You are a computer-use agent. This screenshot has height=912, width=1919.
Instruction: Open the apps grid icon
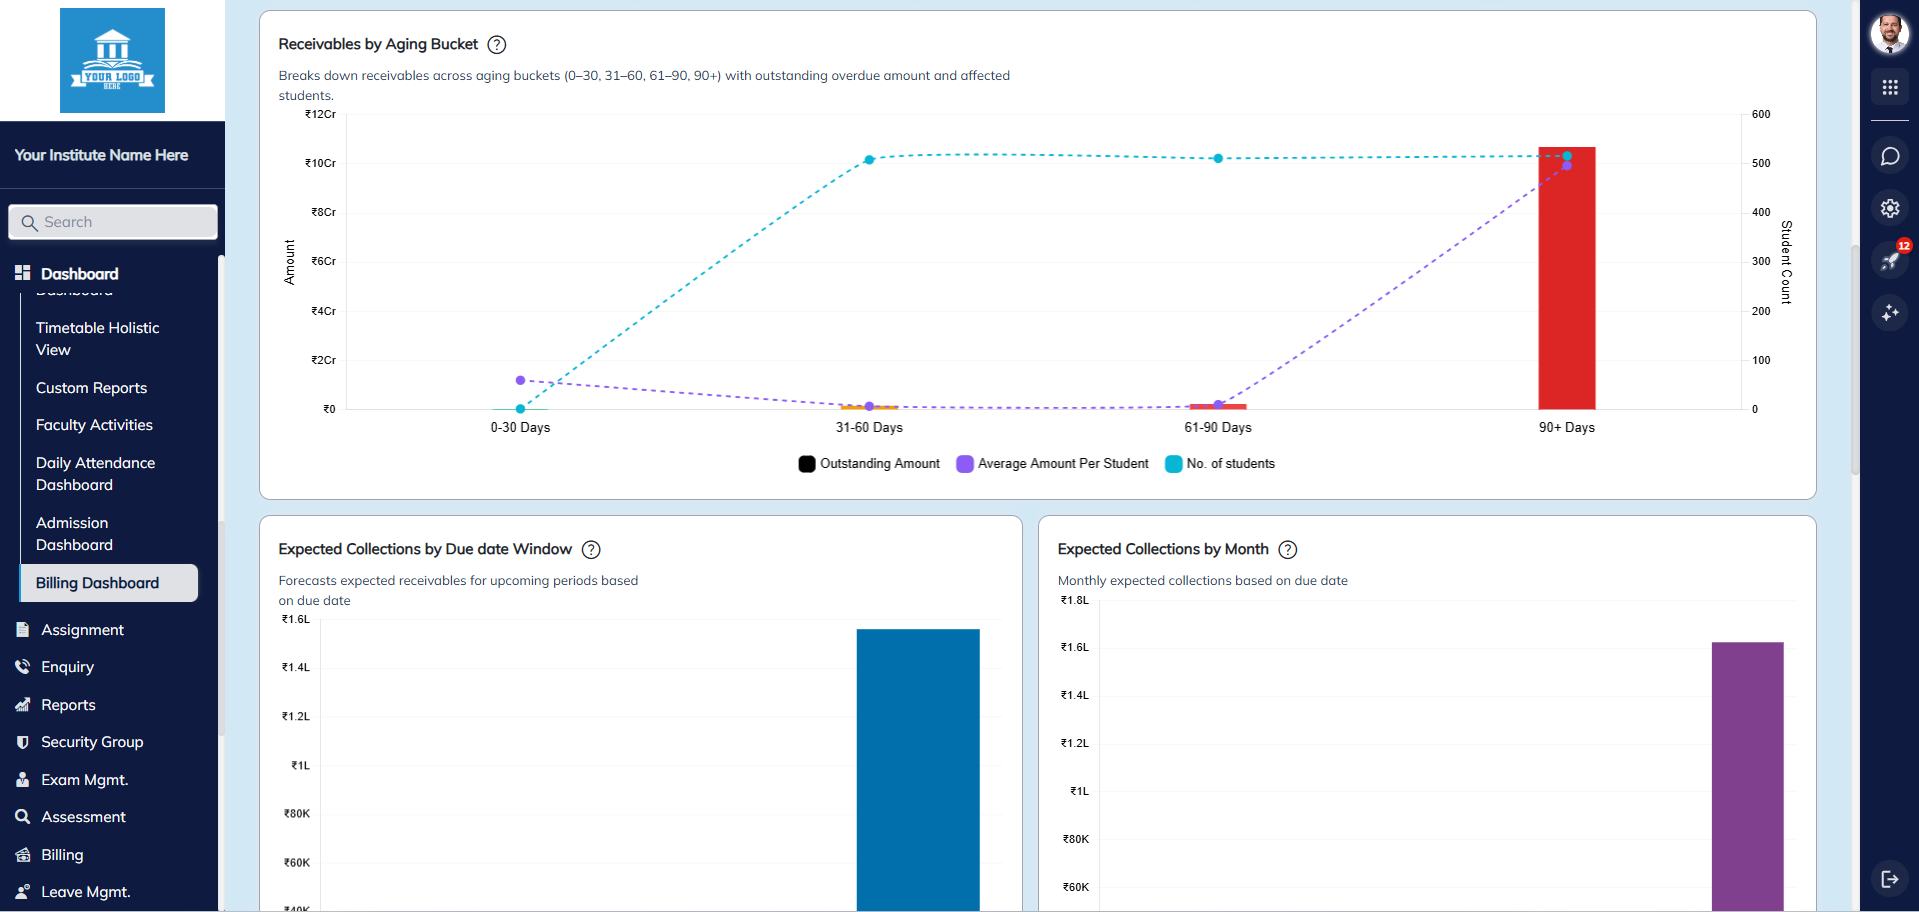1889,88
